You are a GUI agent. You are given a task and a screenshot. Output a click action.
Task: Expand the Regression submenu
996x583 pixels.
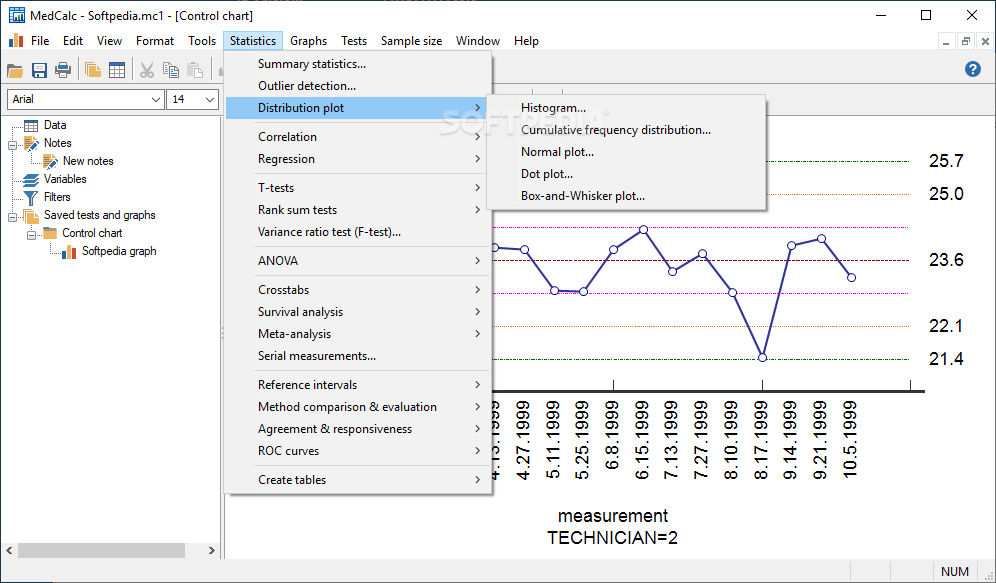358,159
